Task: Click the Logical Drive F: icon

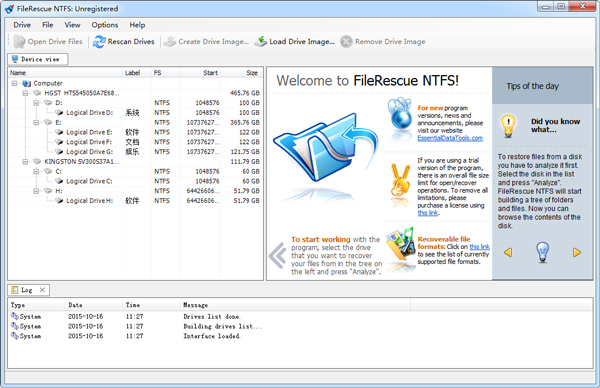Action: [x=59, y=142]
